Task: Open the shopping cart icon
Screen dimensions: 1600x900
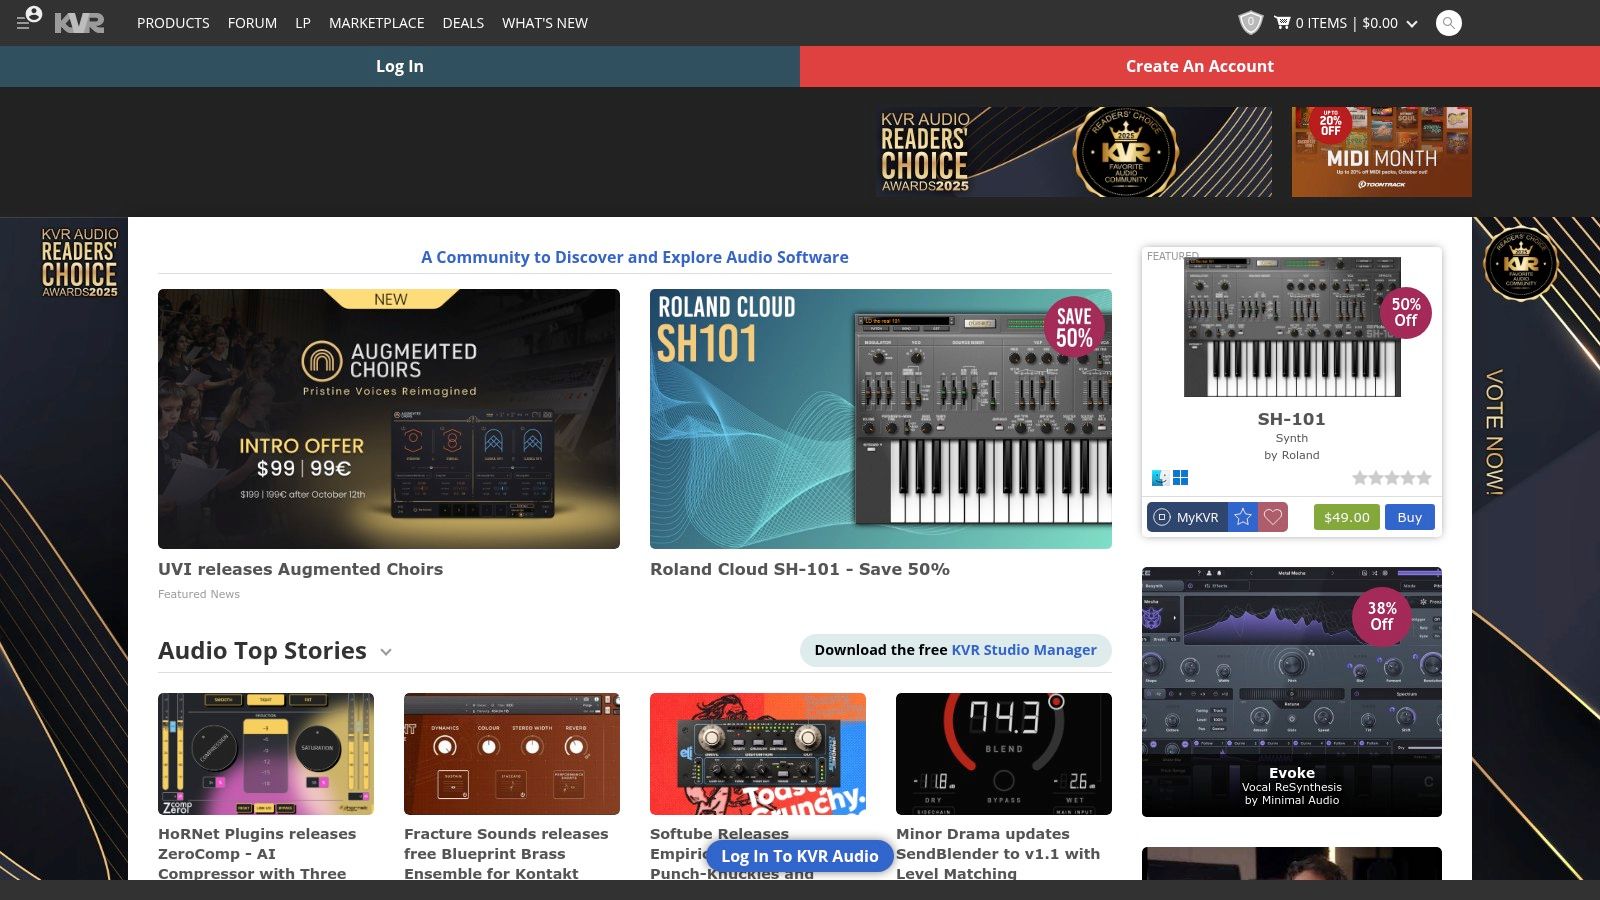Action: pyautogui.click(x=1282, y=22)
